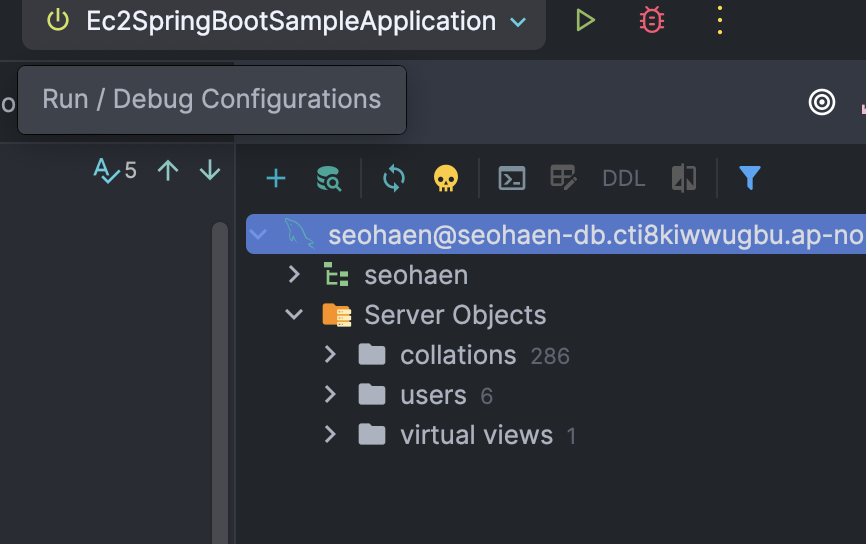Collapse the seohaen@seohaen-db data source node

pos(258,234)
